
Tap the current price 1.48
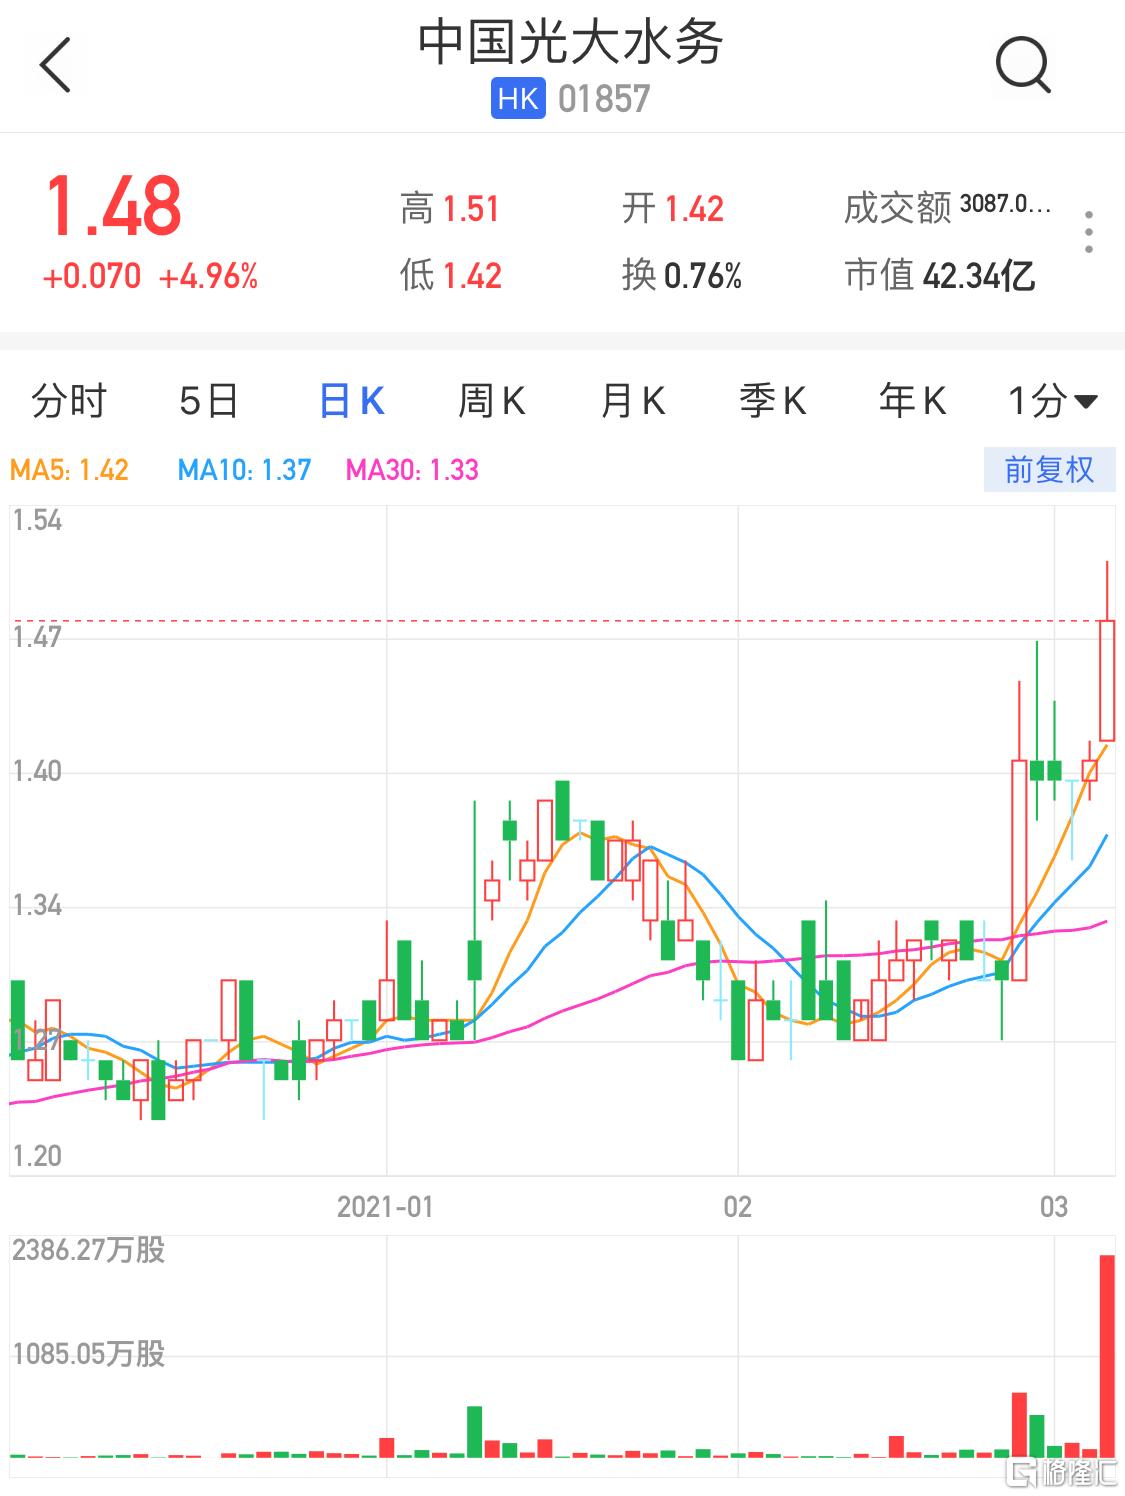tap(114, 206)
